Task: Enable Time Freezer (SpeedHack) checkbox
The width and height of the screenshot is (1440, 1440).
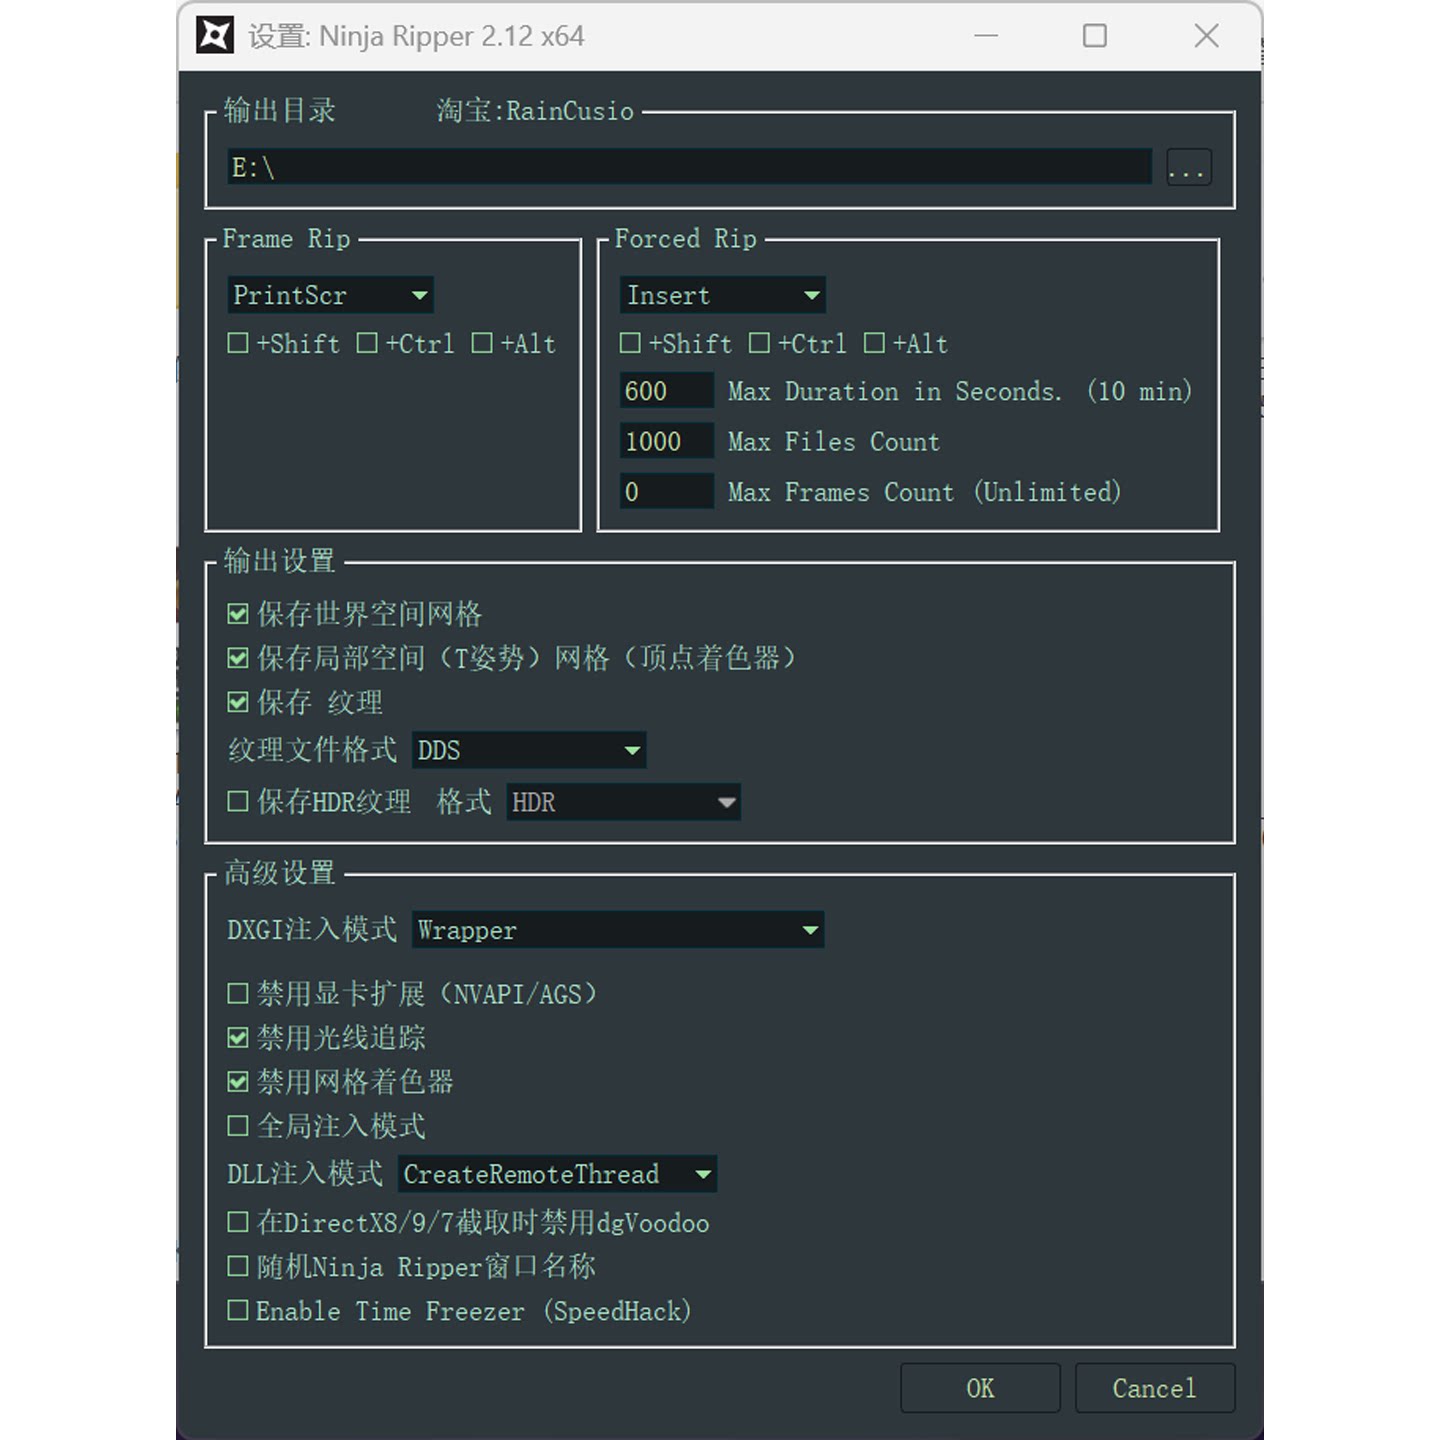Action: (x=238, y=1310)
